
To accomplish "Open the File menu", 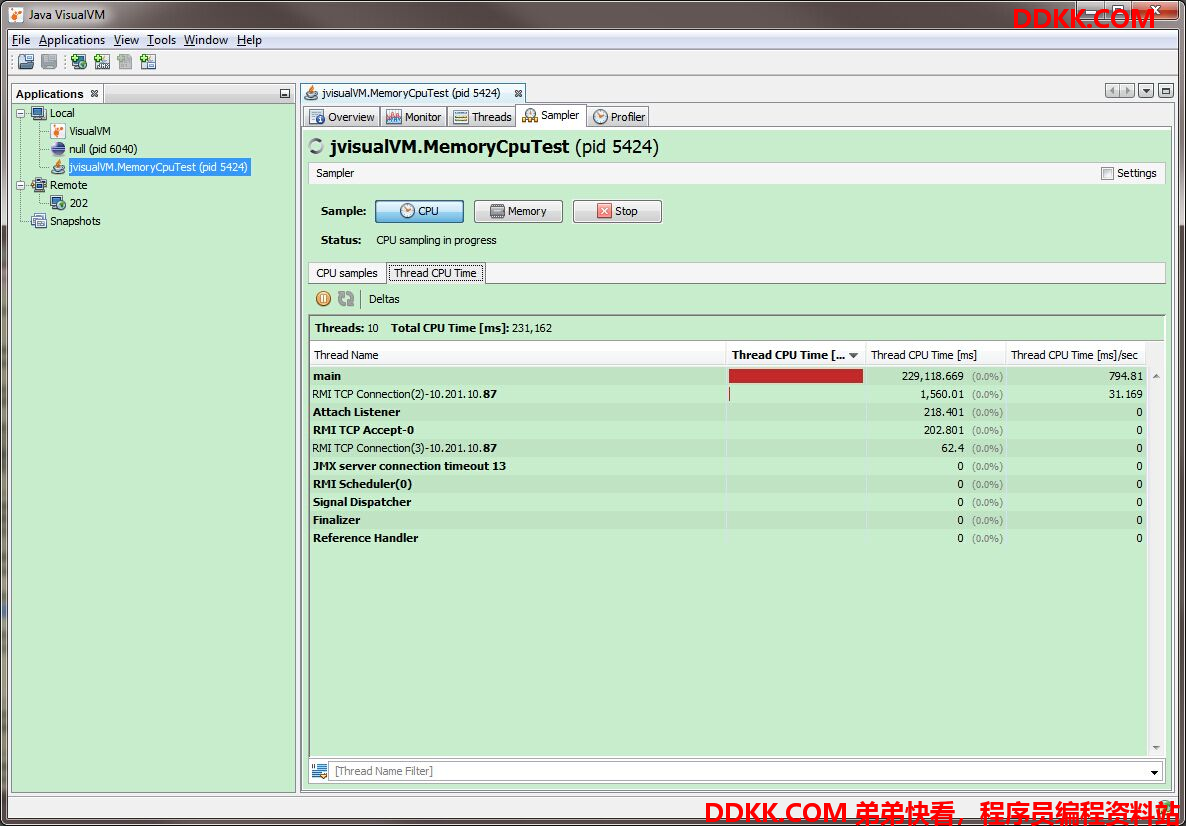I will (x=21, y=40).
